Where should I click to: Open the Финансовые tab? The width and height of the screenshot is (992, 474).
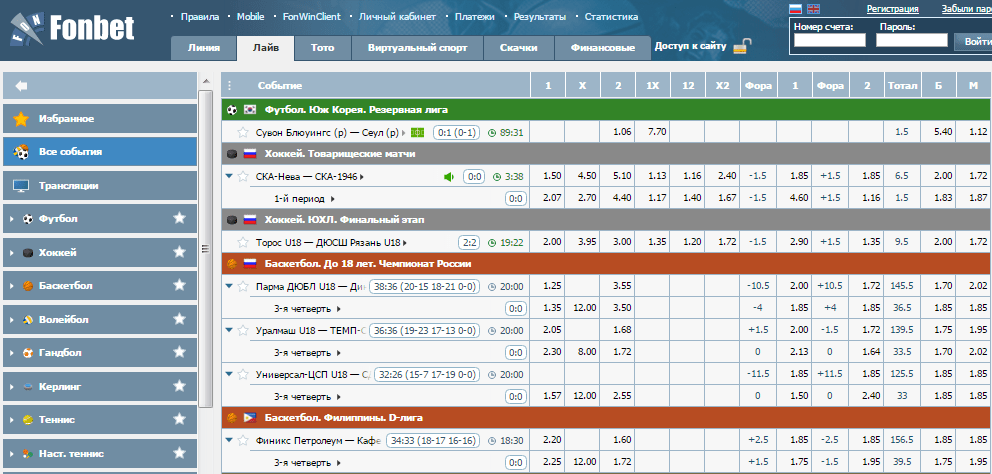pyautogui.click(x=603, y=48)
